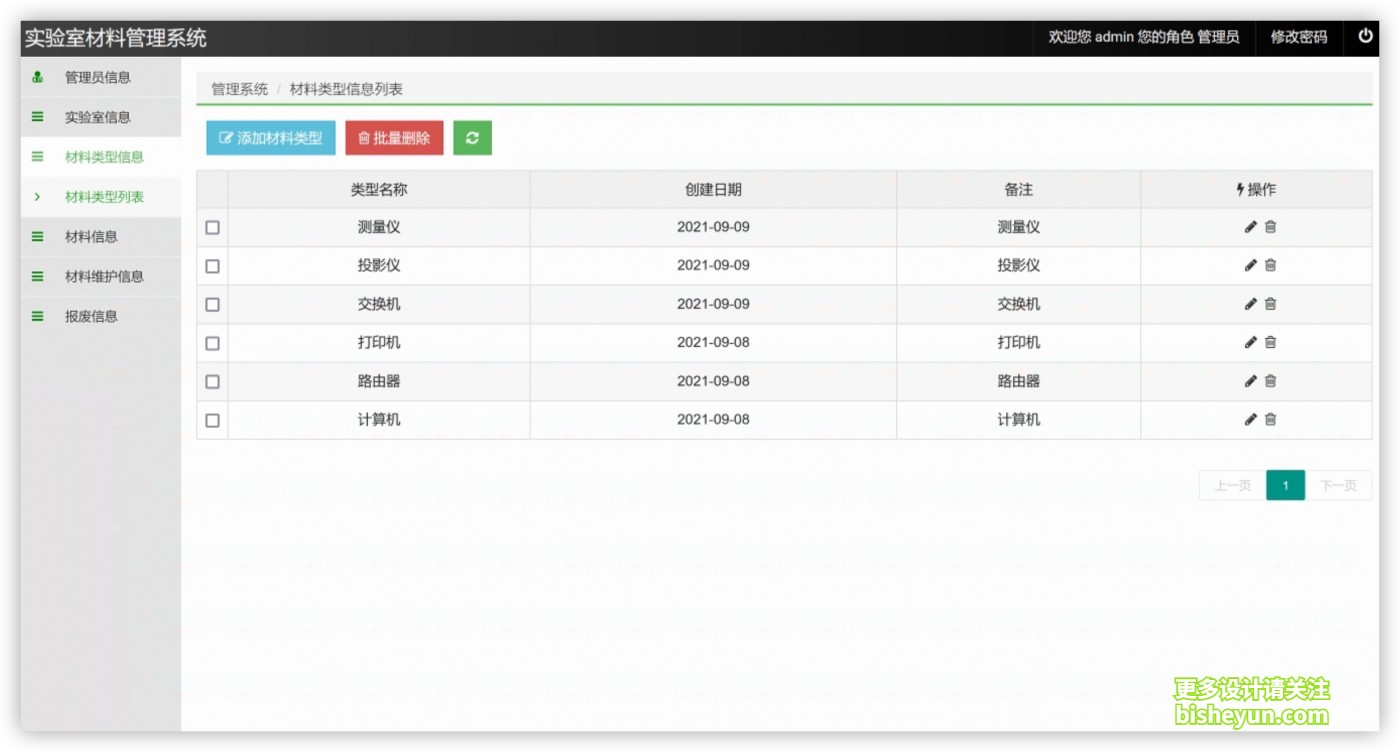
Task: Check the box beside 计算机
Action: [x=212, y=420]
